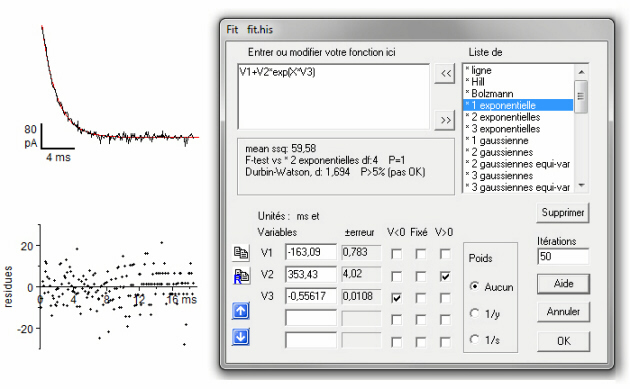Check the Fixé box for V3
This screenshot has height=389, width=630.
tap(421, 298)
